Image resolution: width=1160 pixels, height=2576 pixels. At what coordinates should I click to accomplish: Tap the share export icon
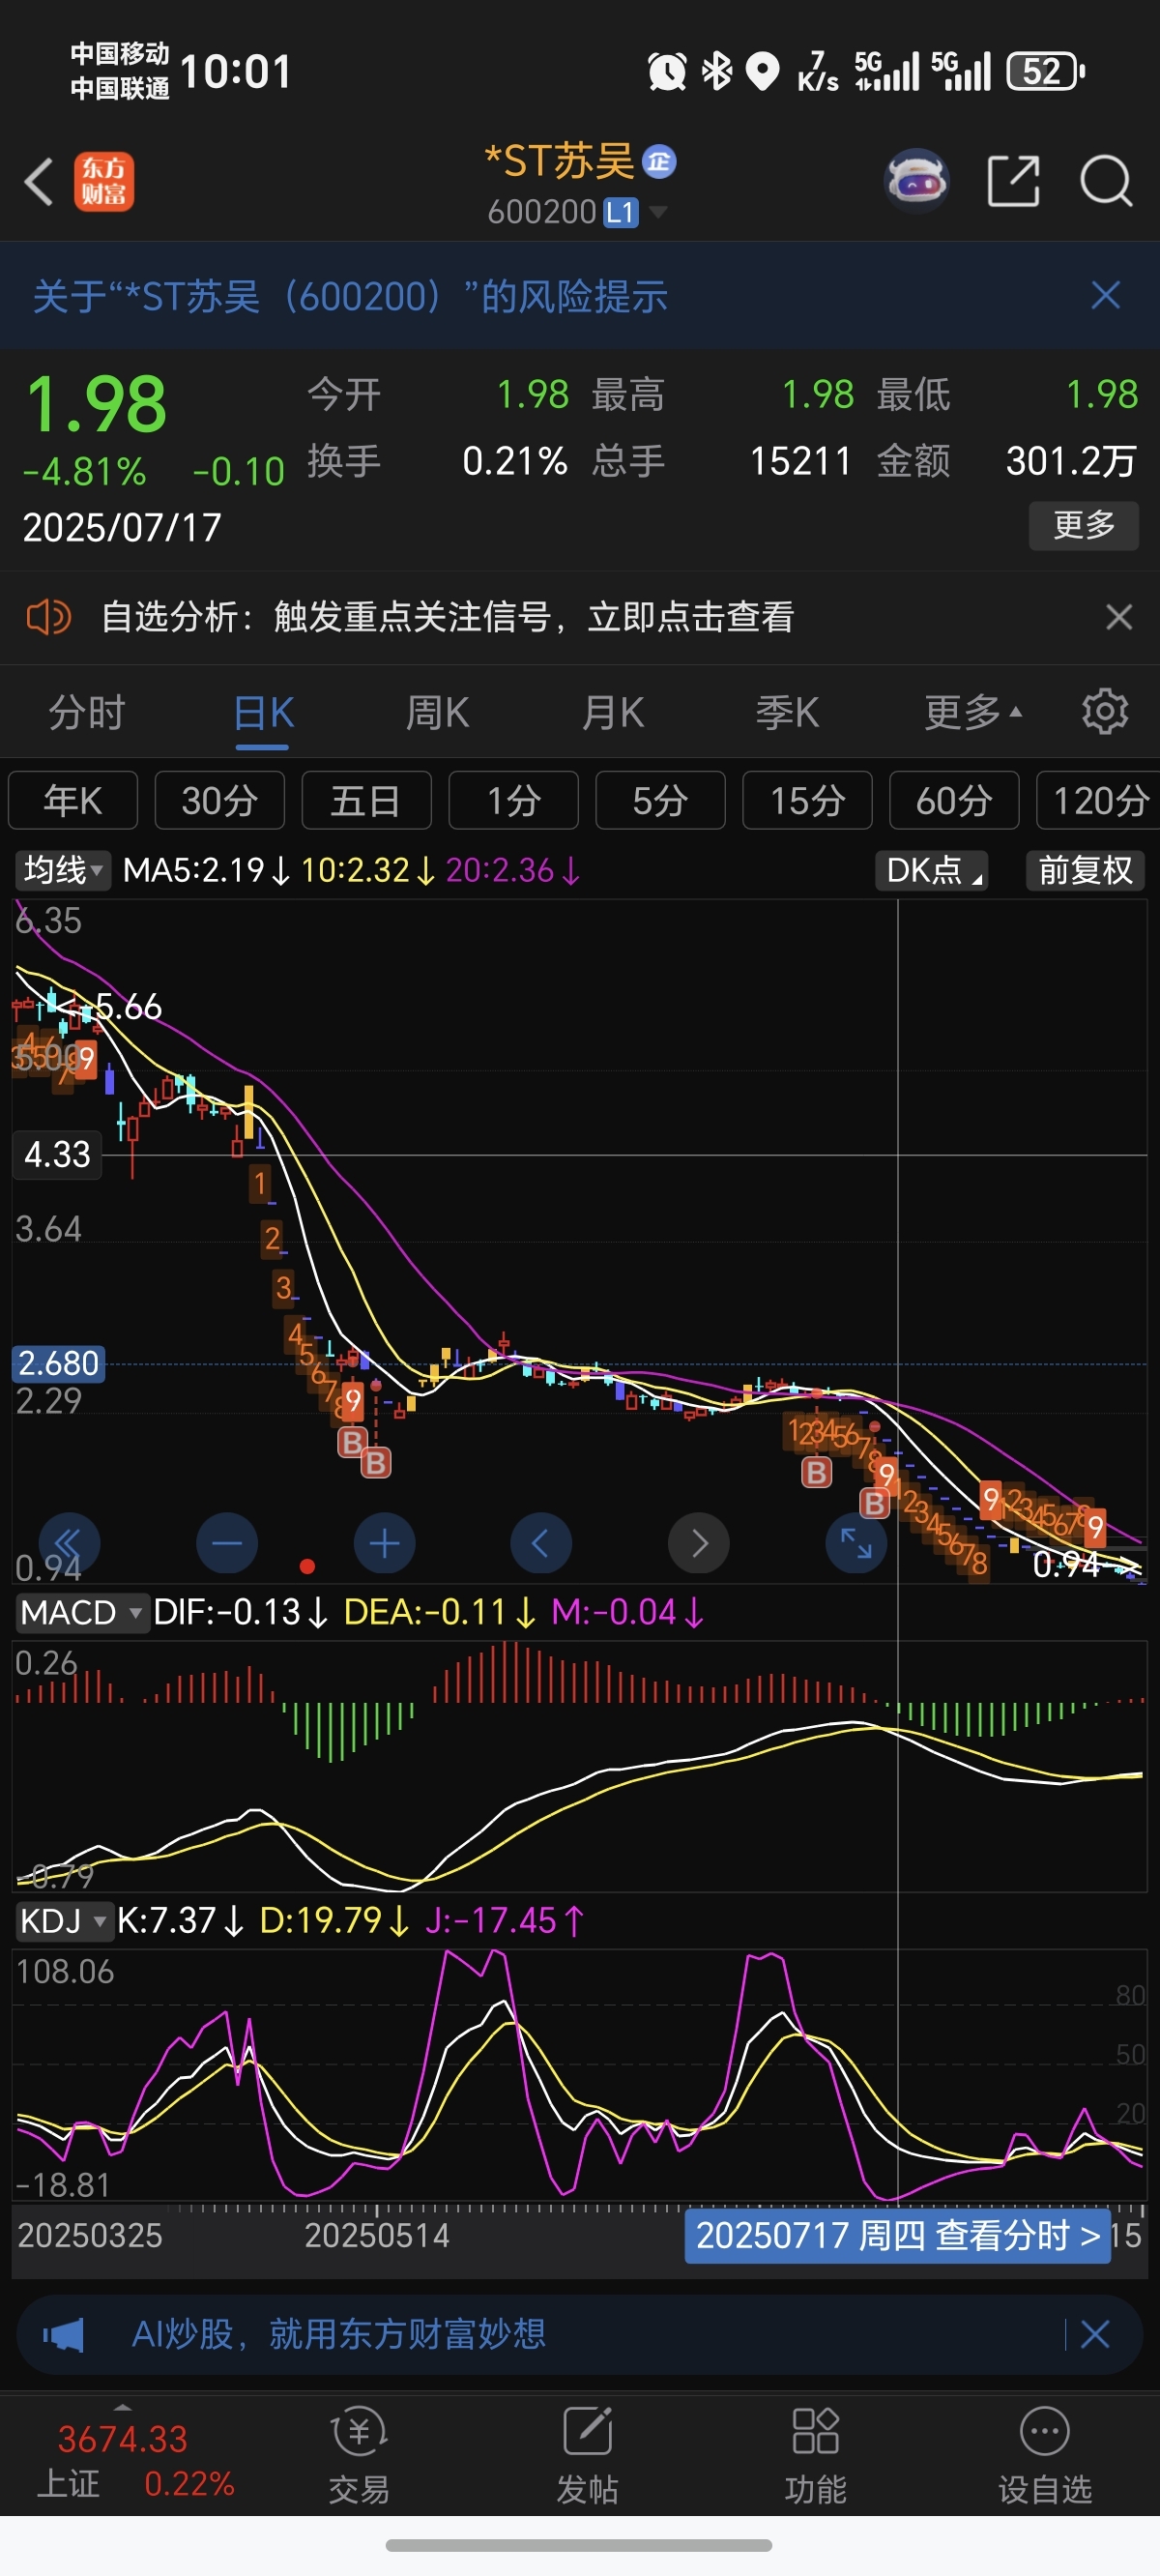(x=1013, y=181)
